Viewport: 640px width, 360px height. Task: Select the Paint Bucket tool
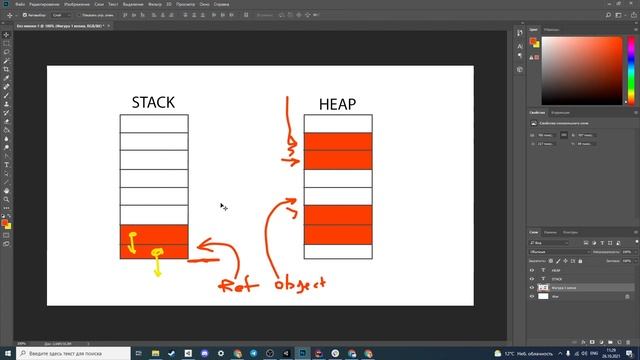6,130
